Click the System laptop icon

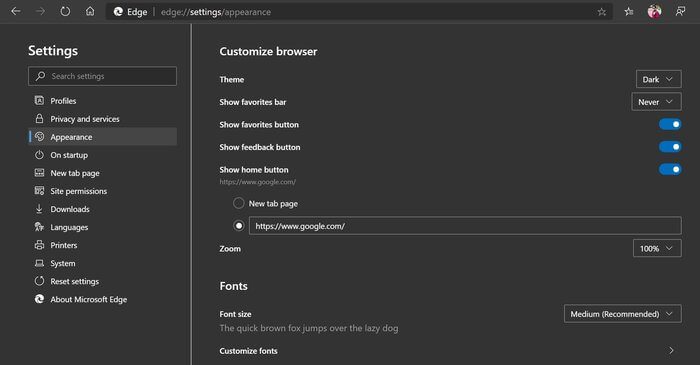pyautogui.click(x=39, y=263)
